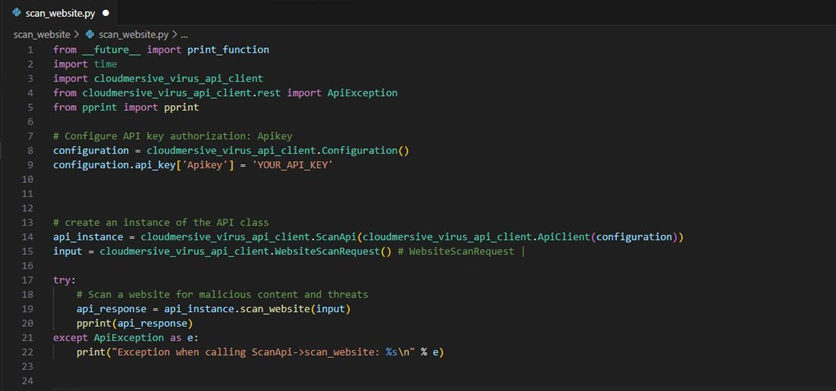Click the '# WebsiteScanRequest' comment on line 15
Viewport: 836px width, 391px height.
click(x=456, y=251)
